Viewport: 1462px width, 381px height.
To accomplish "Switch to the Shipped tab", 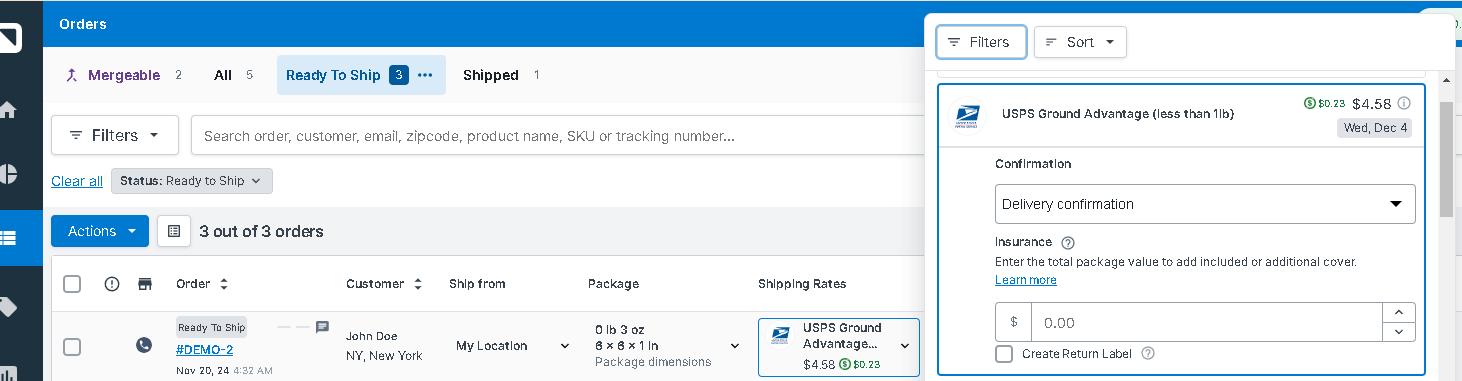I will tap(490, 75).
